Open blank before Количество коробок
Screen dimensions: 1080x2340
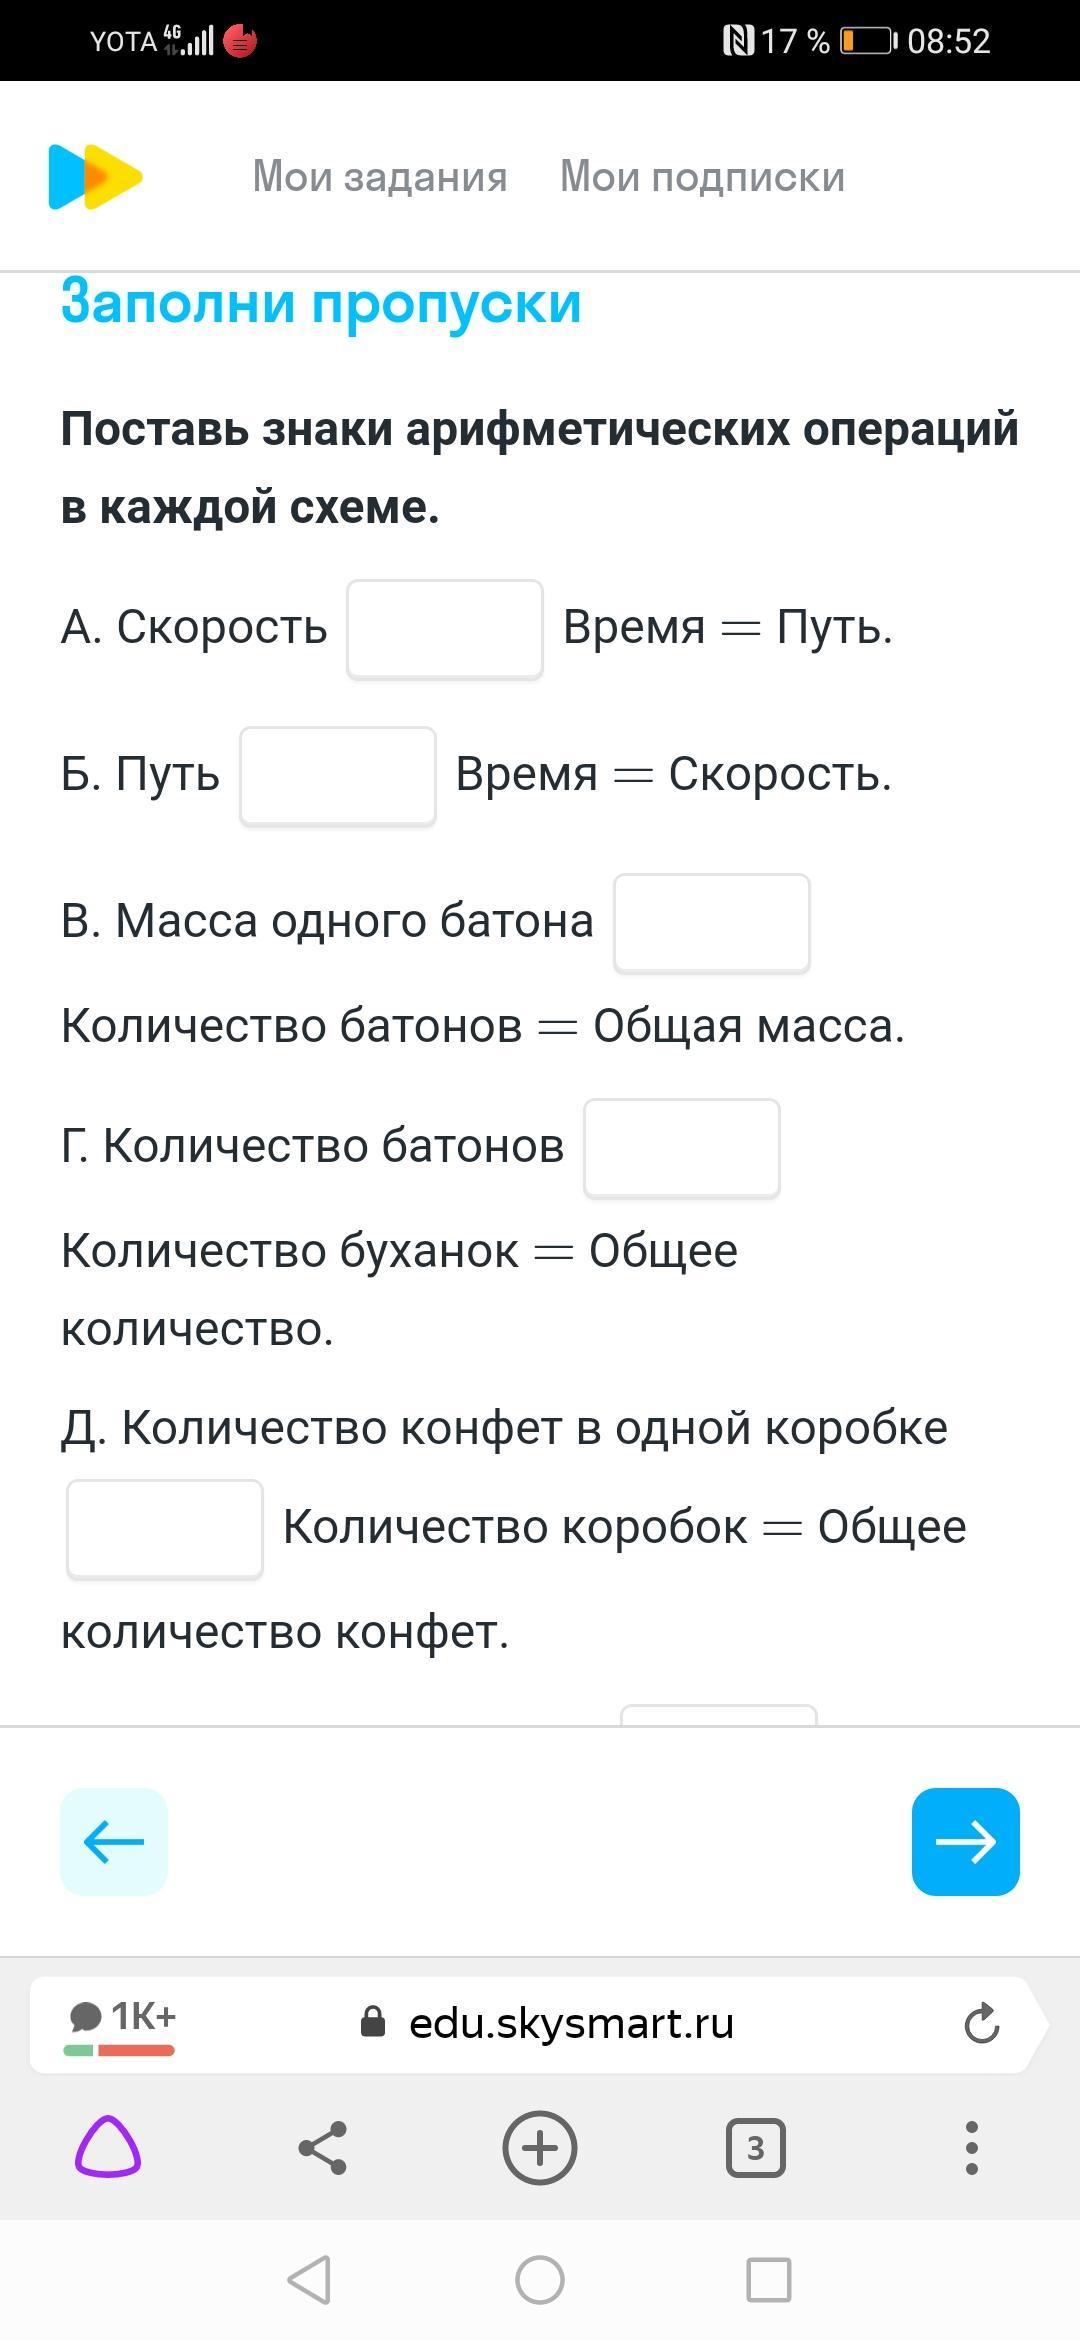click(x=165, y=1529)
